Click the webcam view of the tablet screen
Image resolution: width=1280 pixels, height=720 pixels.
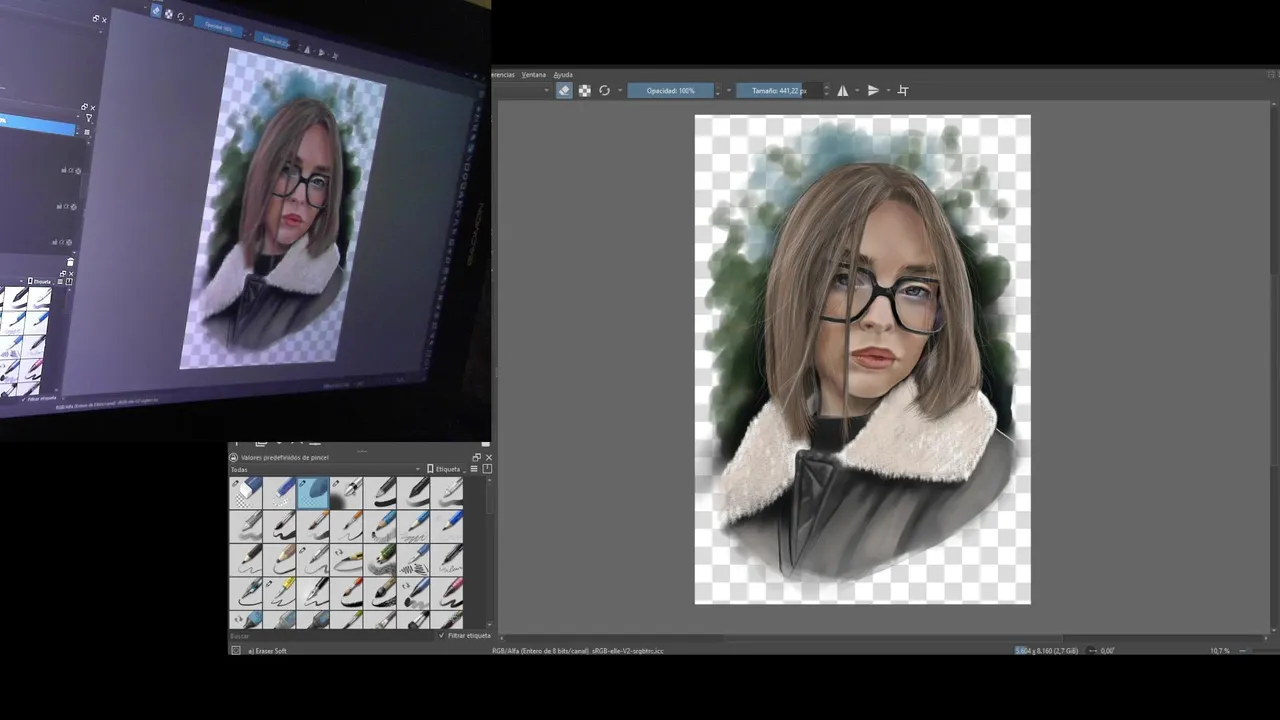[x=245, y=218]
